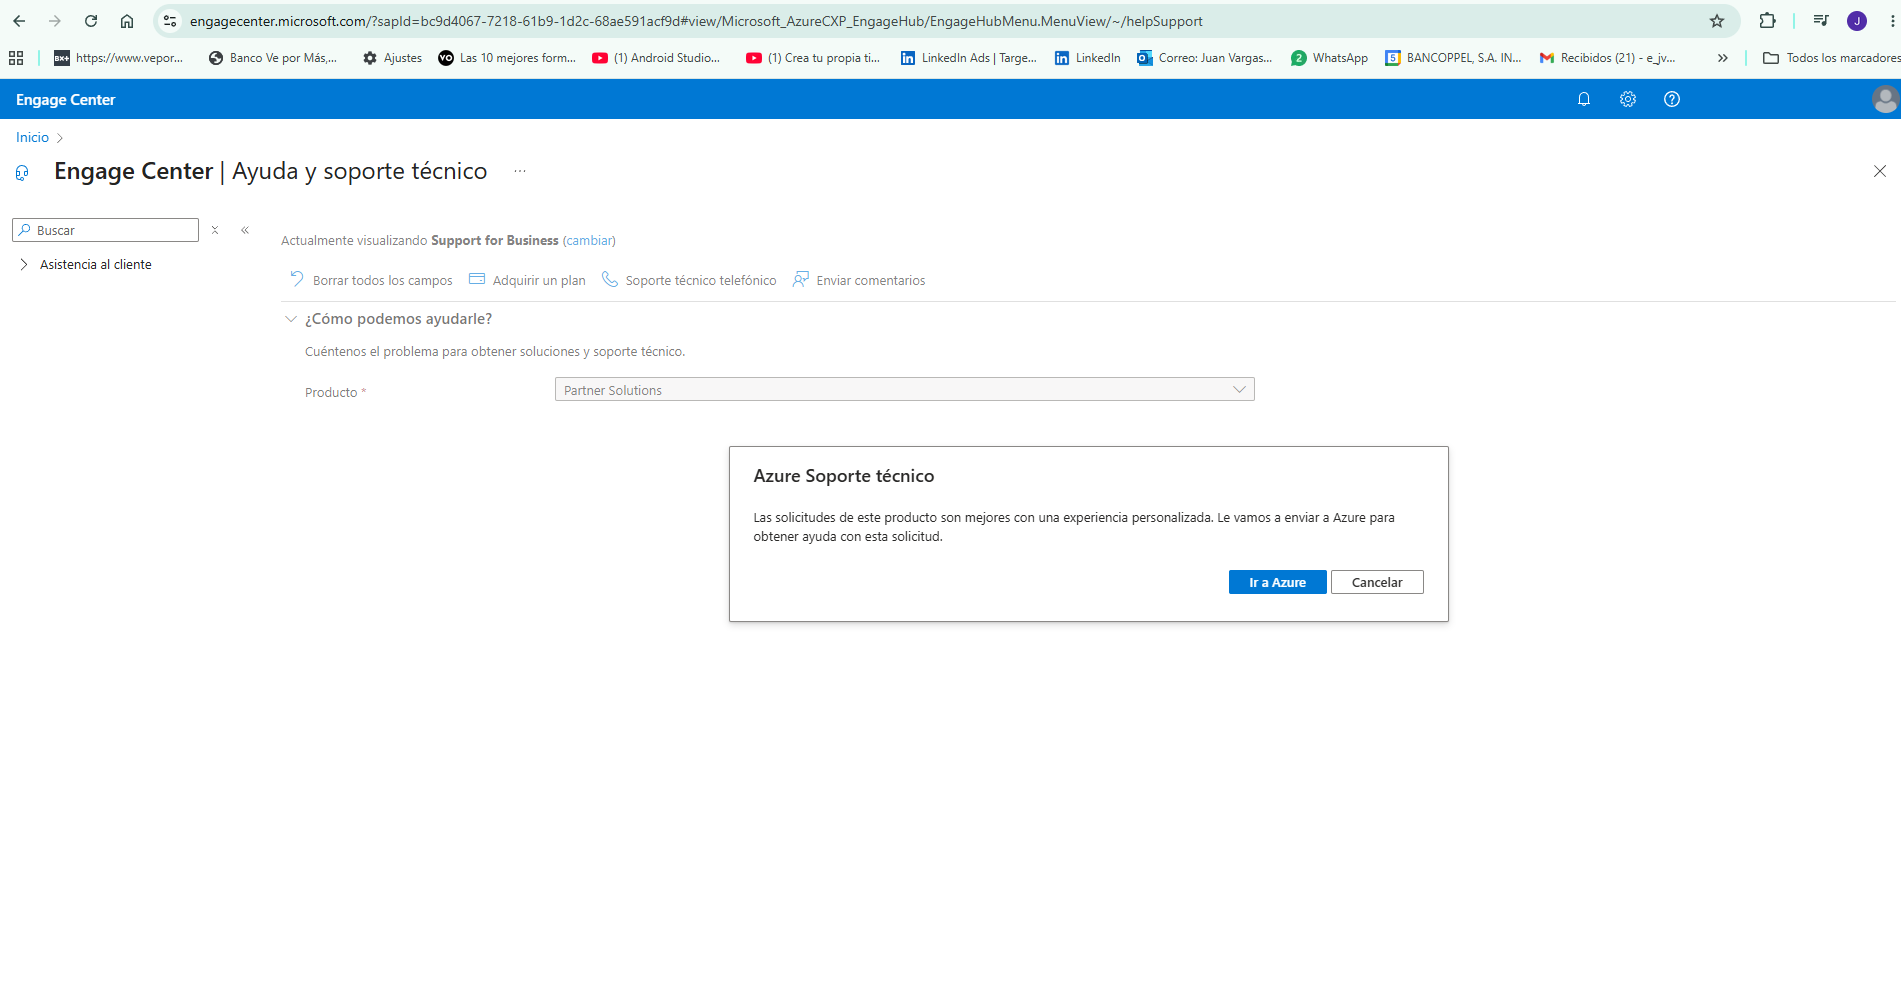Open Chrome three-dot menu
The image size is (1901, 987).
[1892, 21]
